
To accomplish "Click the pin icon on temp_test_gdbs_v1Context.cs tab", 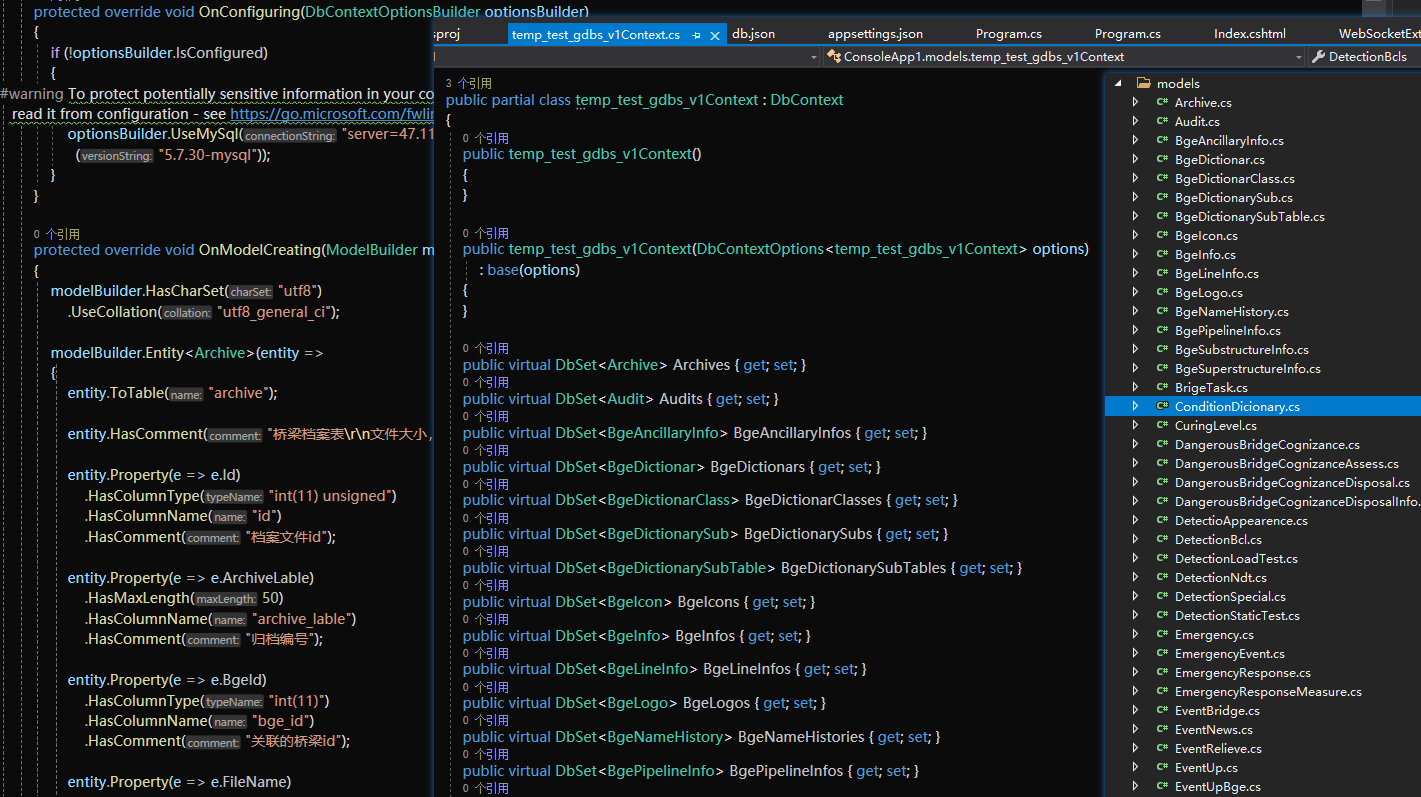I will click(x=696, y=35).
